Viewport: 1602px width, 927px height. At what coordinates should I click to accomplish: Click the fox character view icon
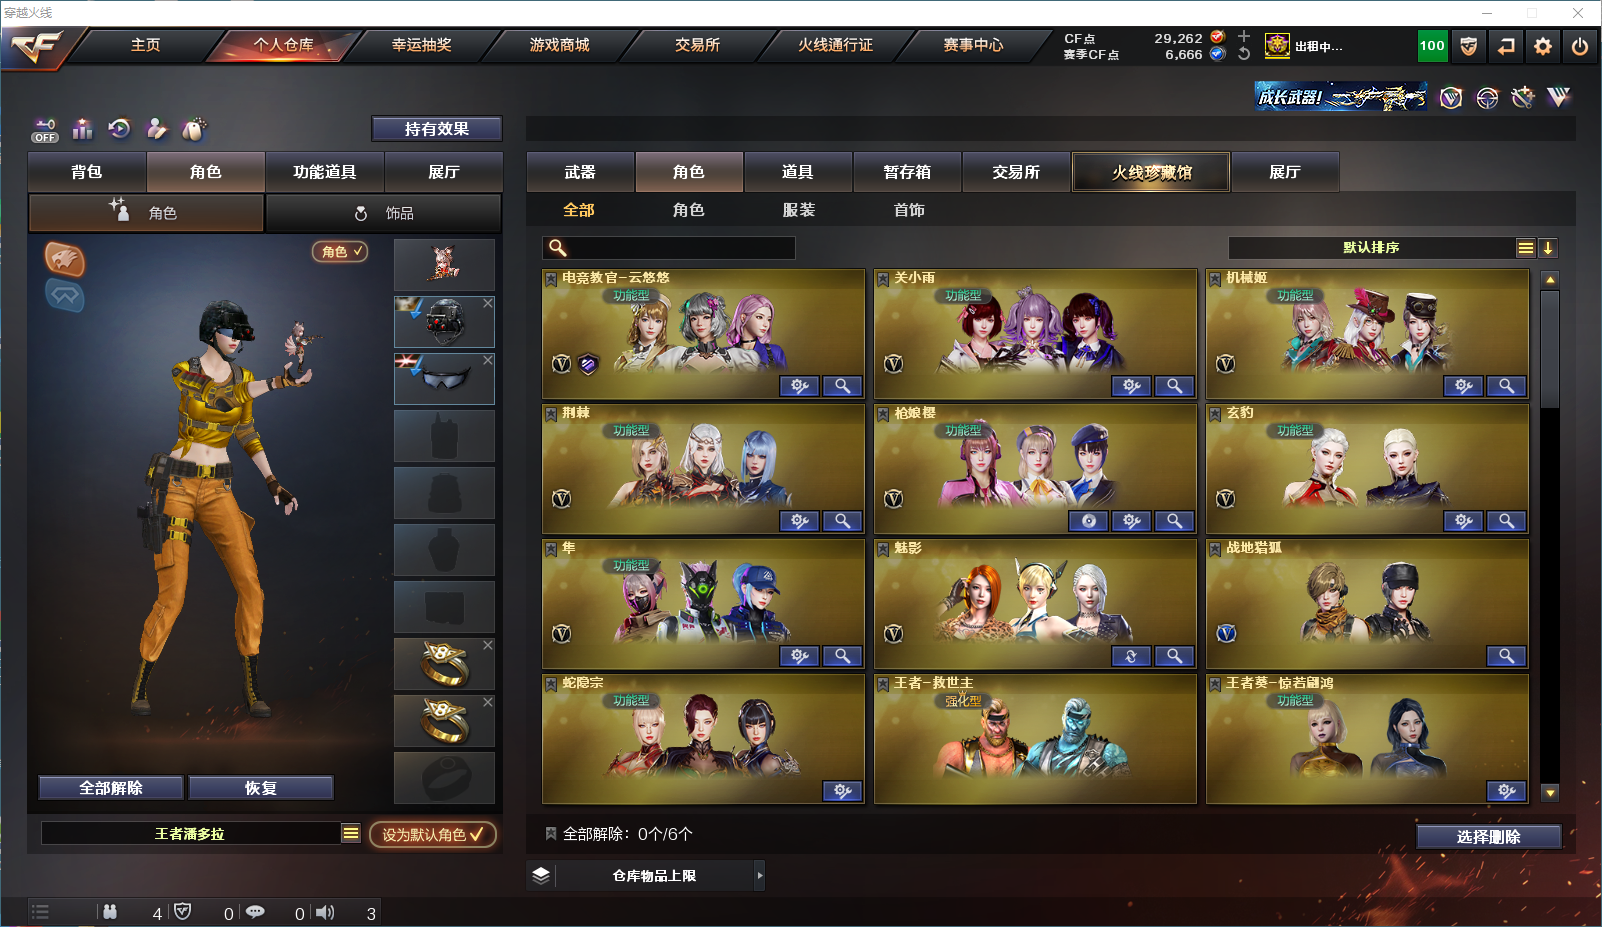coord(65,259)
